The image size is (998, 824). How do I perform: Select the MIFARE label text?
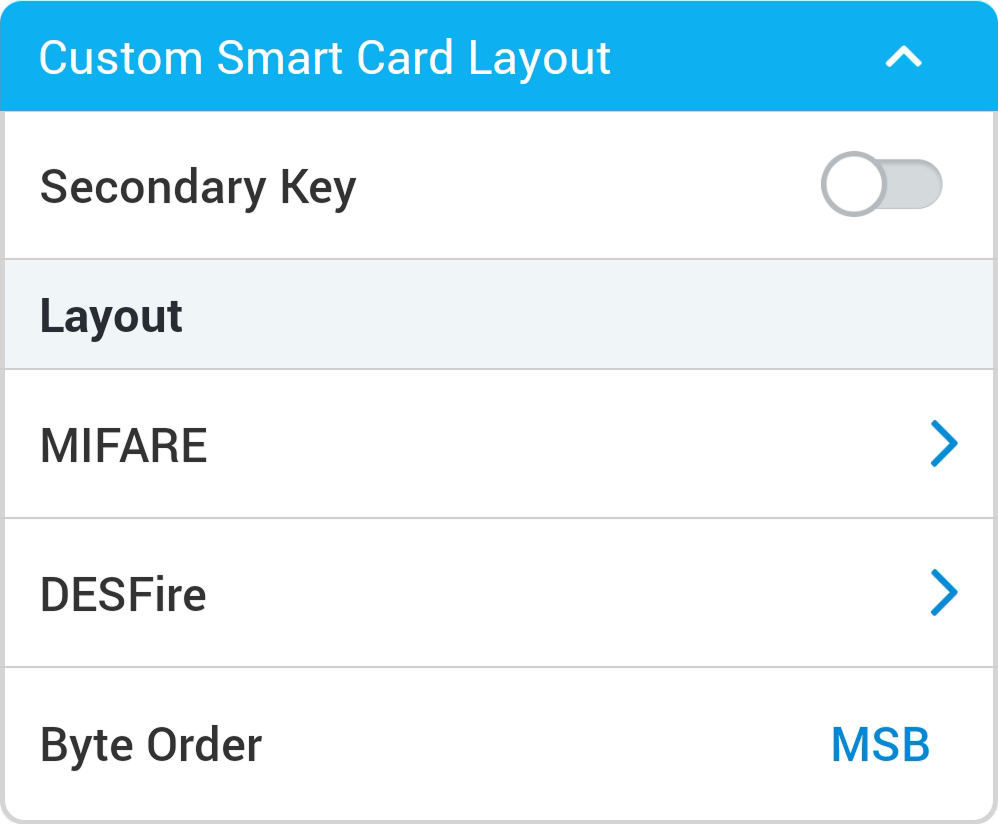pyautogui.click(x=123, y=445)
